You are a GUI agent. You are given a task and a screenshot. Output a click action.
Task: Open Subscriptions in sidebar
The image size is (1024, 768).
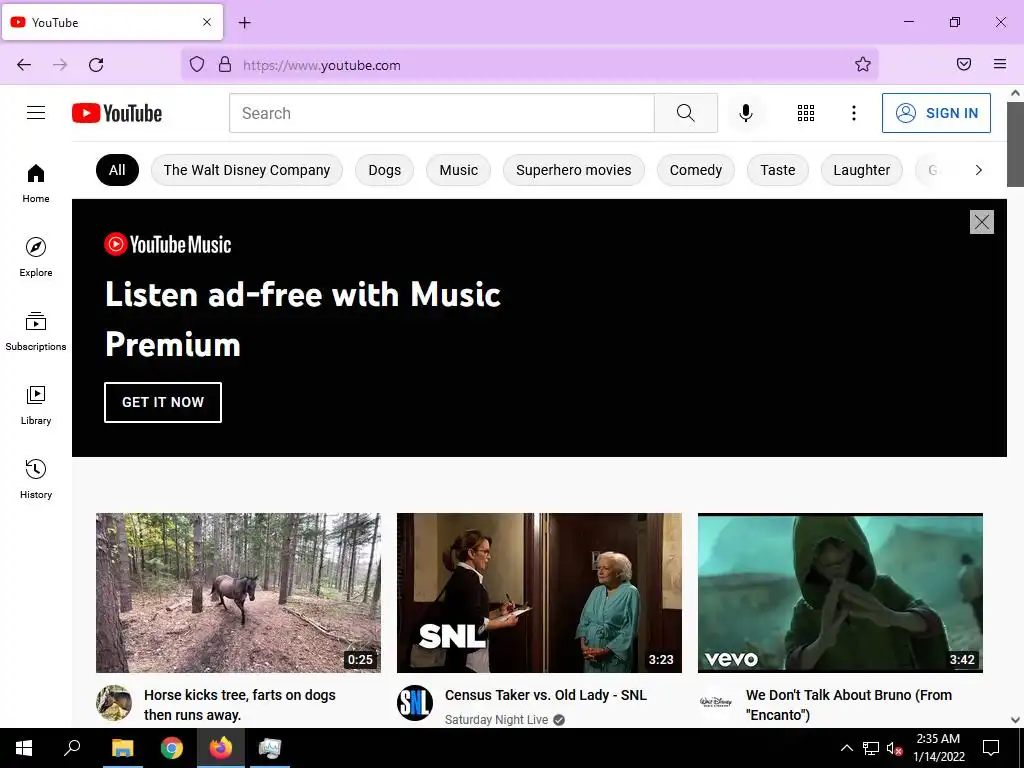pyautogui.click(x=36, y=332)
